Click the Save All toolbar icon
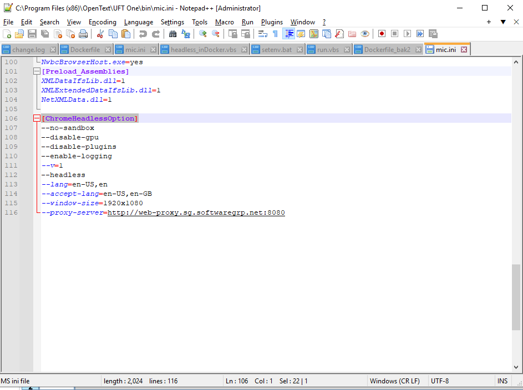This screenshot has height=390, width=523. tap(45, 34)
